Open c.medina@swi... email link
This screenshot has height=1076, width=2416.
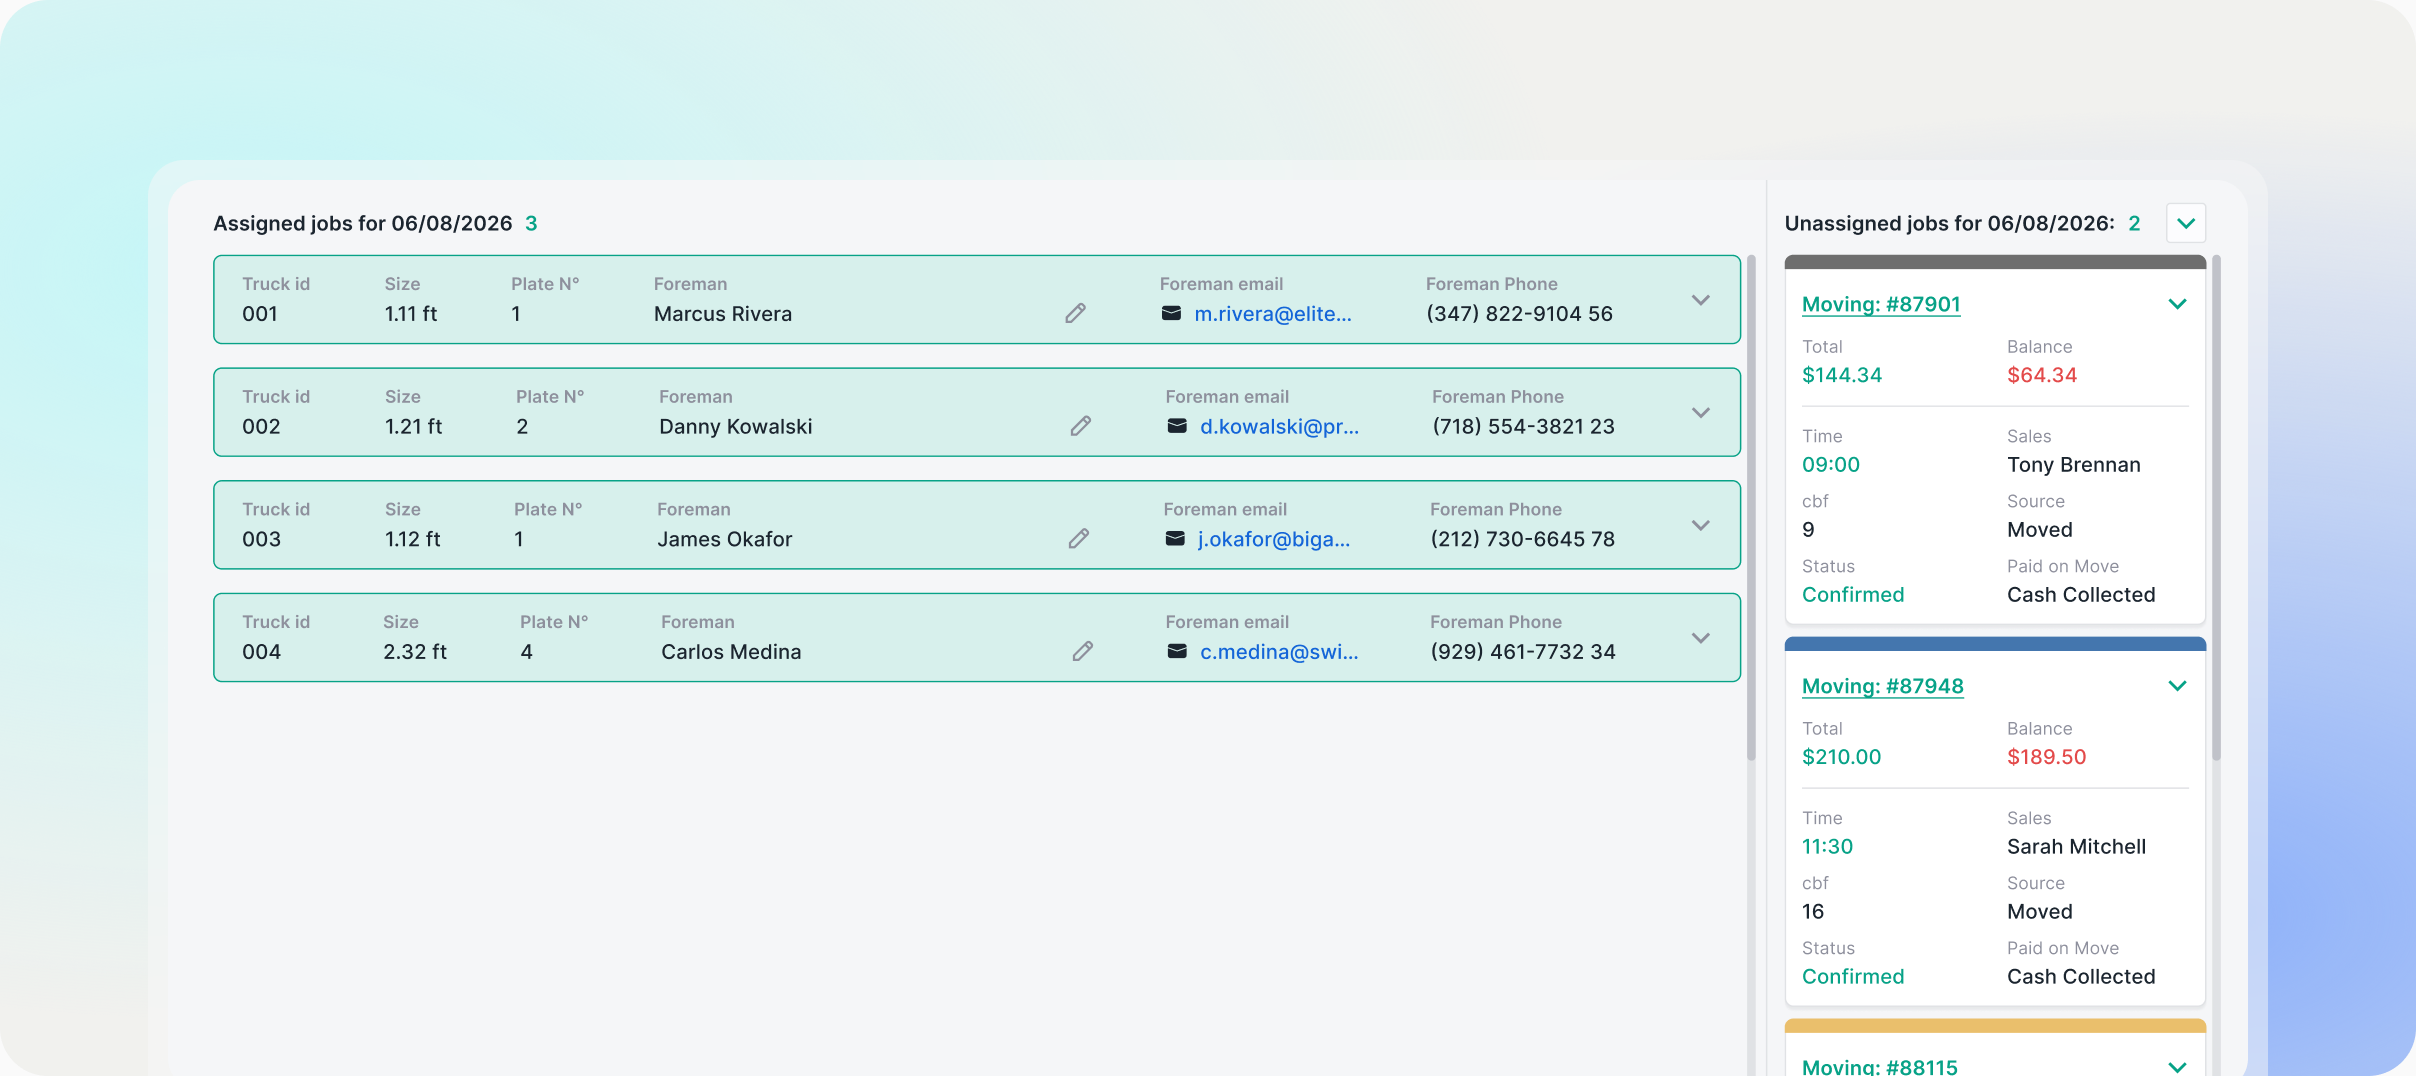(x=1279, y=651)
